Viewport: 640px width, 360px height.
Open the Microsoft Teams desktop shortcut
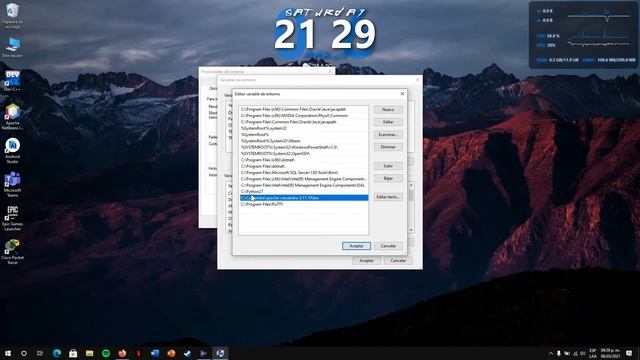tap(13, 184)
